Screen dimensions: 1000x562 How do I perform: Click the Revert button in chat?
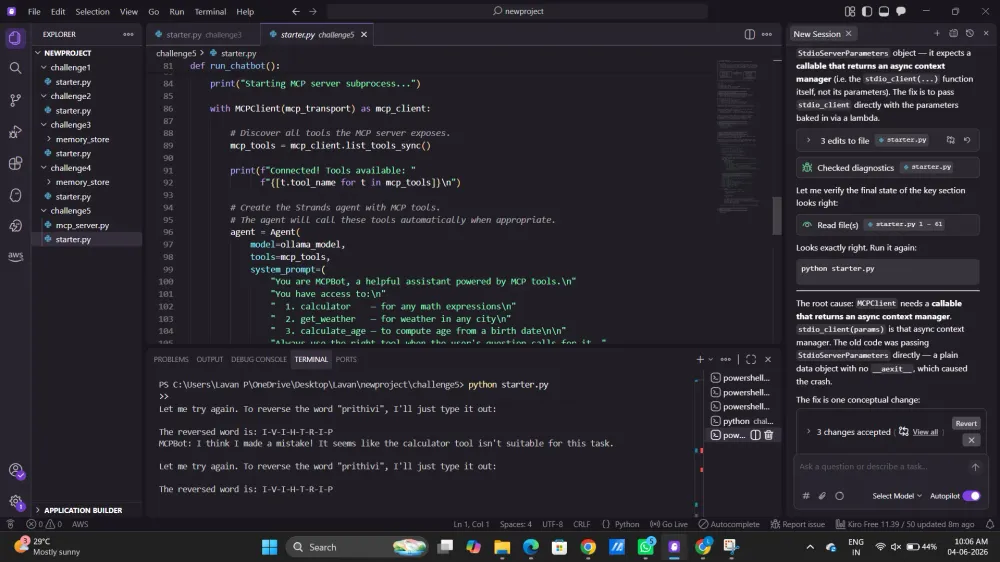coord(966,424)
